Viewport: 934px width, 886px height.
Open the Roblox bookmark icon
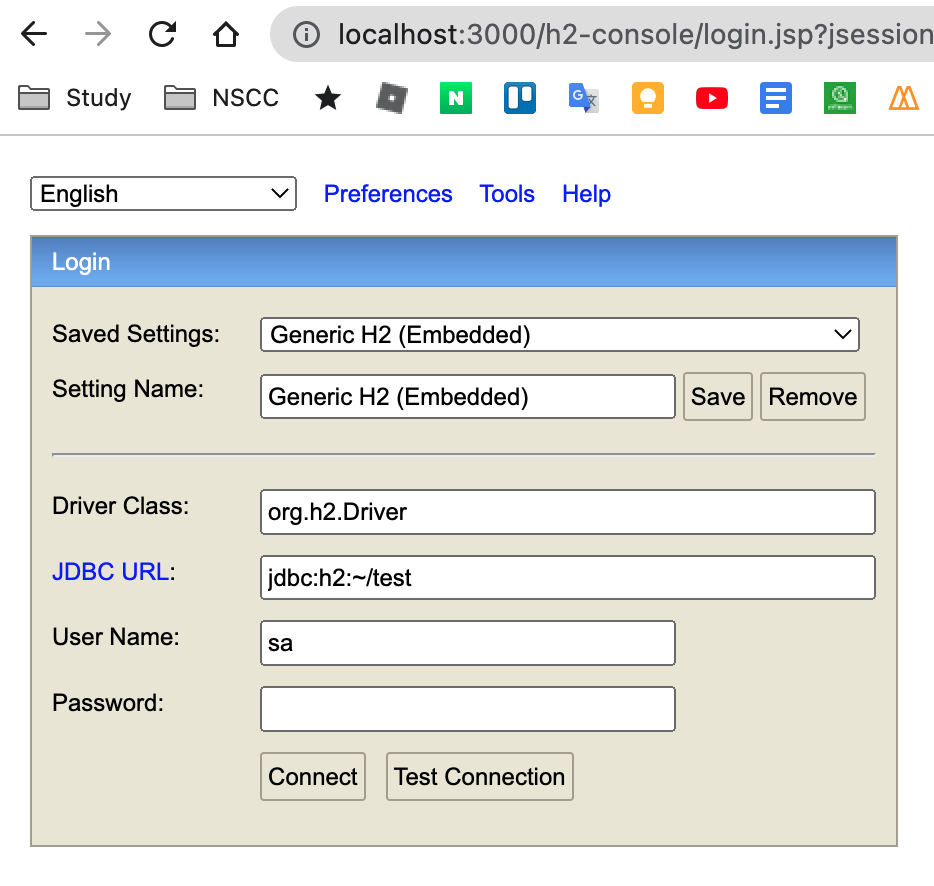392,98
